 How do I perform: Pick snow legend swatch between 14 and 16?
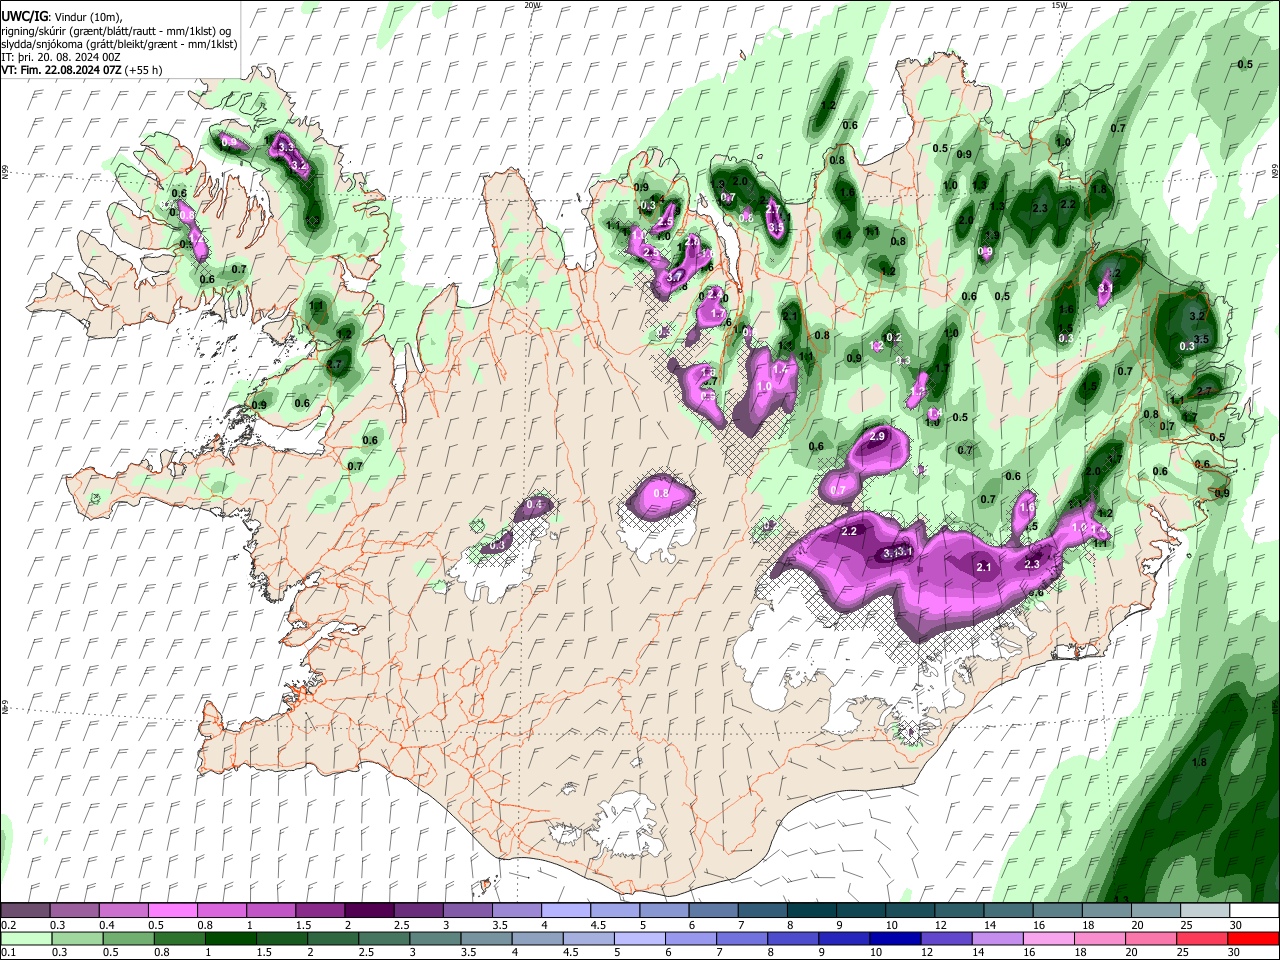pos(1009,911)
